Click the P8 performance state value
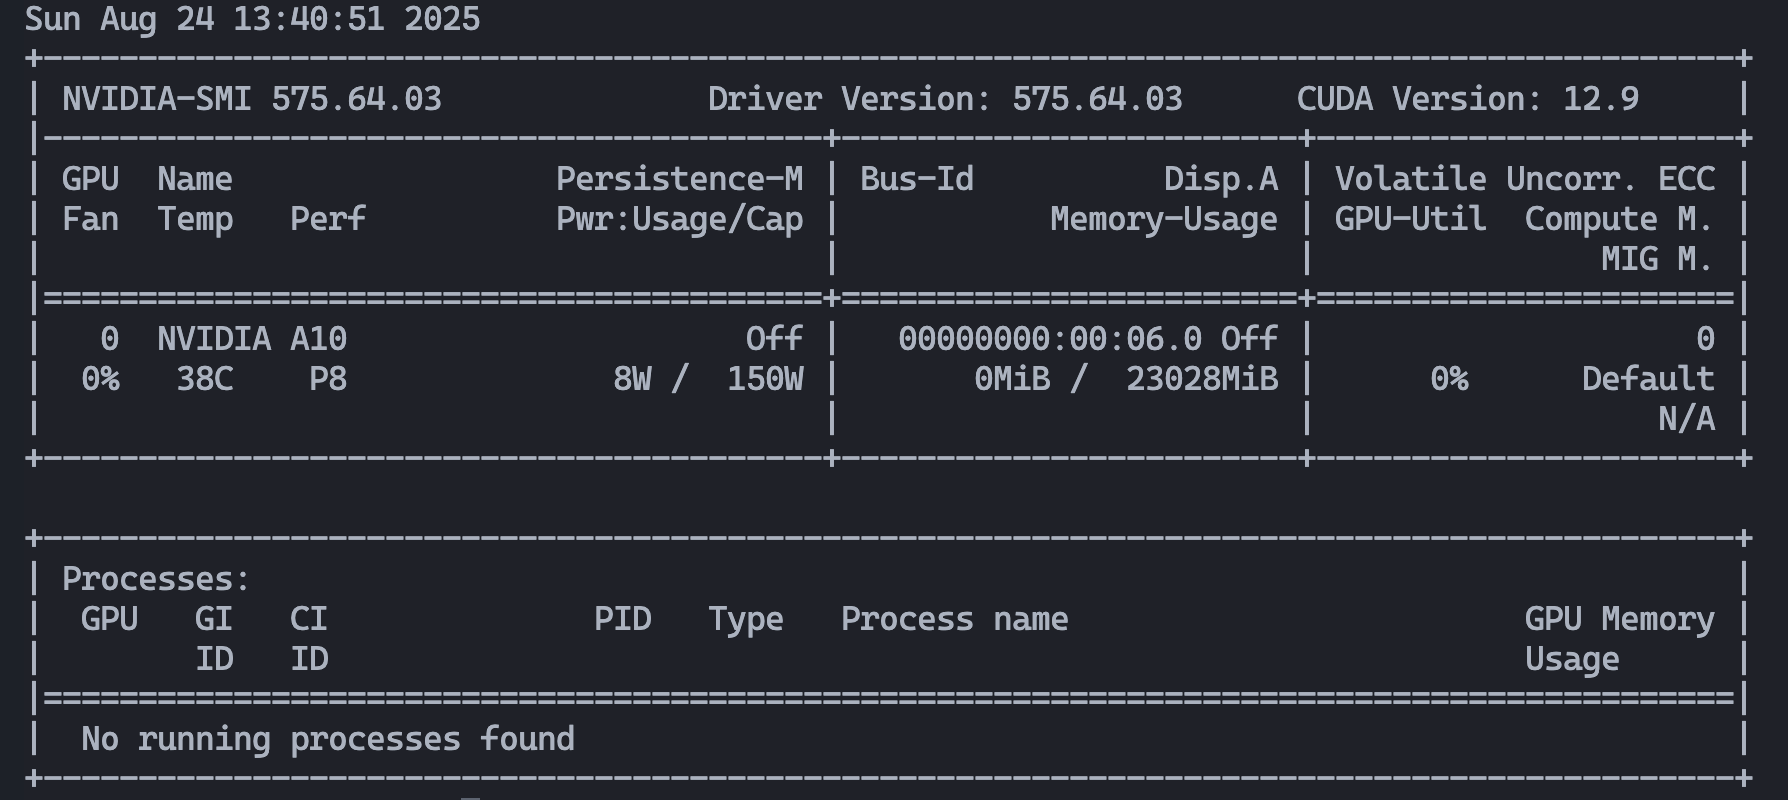 [327, 379]
